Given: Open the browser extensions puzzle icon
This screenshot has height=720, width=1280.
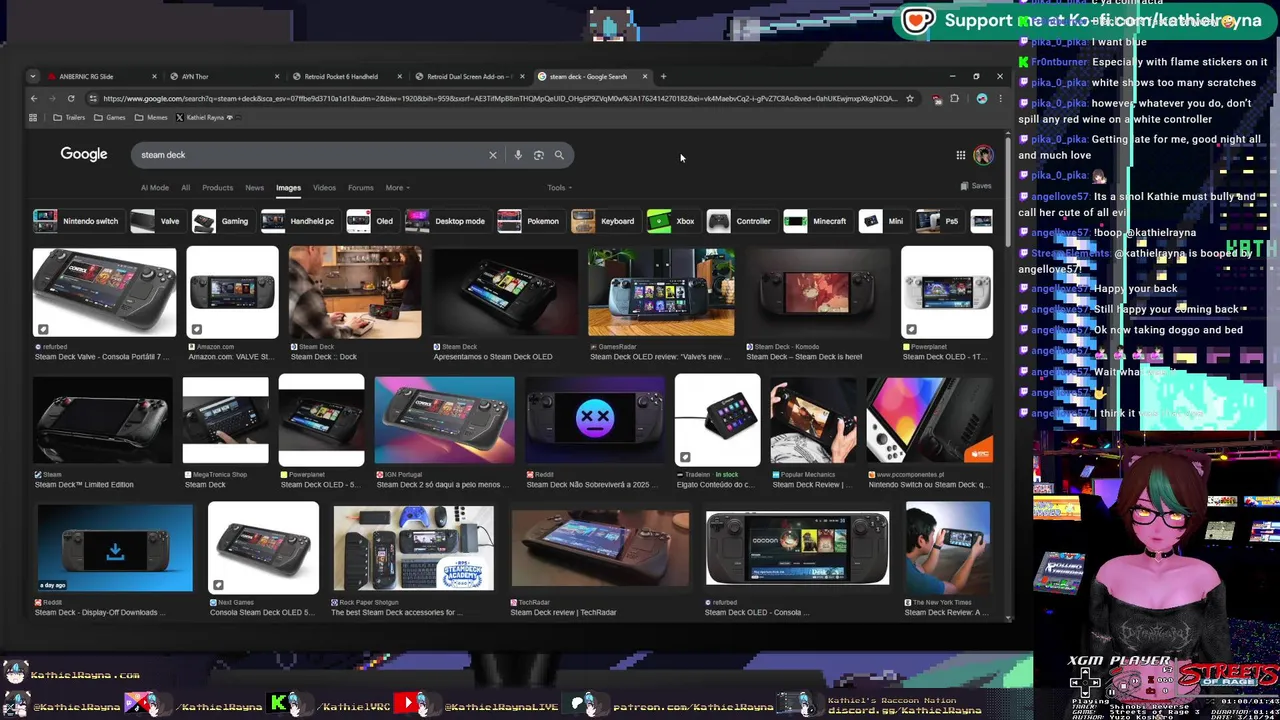Looking at the screenshot, I should pos(954,98).
